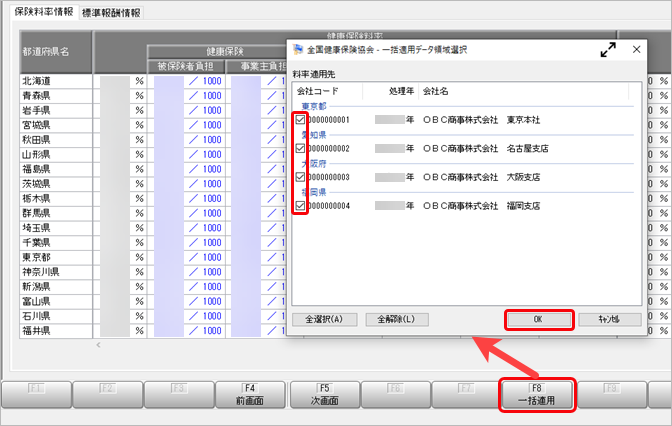Image resolution: width=672 pixels, height=426 pixels.
Task: Select company name ＯＢＣ商事株式会社 名古屋支店
Action: coord(486,148)
